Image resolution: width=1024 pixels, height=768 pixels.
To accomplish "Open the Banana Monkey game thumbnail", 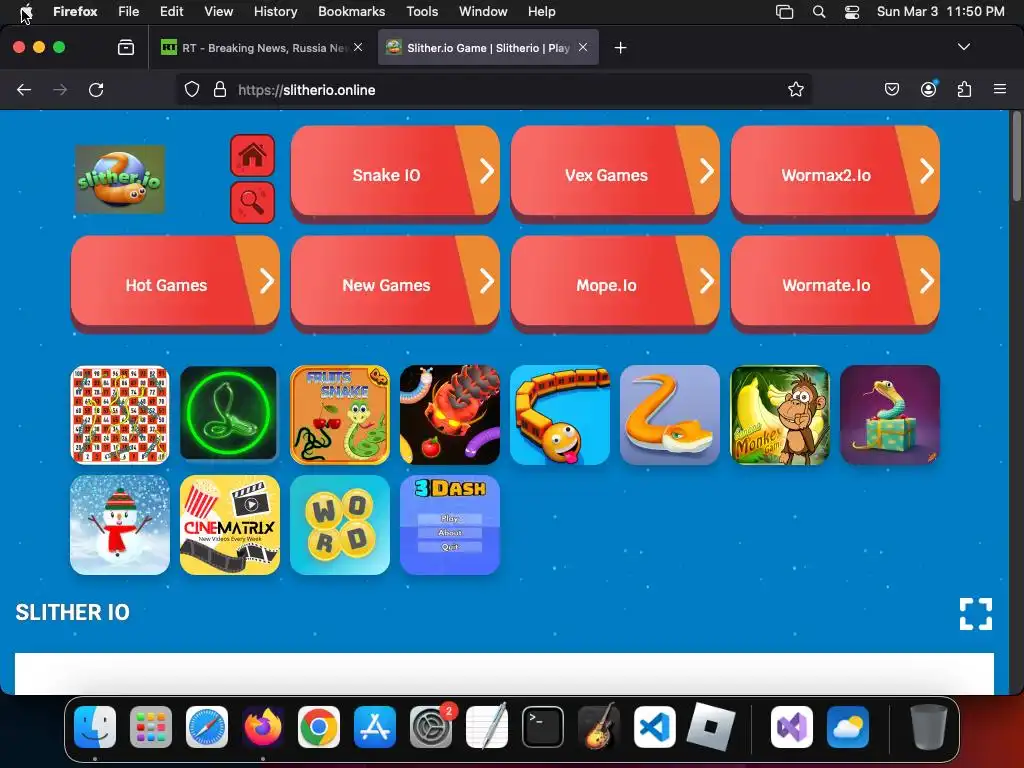I will click(x=780, y=415).
